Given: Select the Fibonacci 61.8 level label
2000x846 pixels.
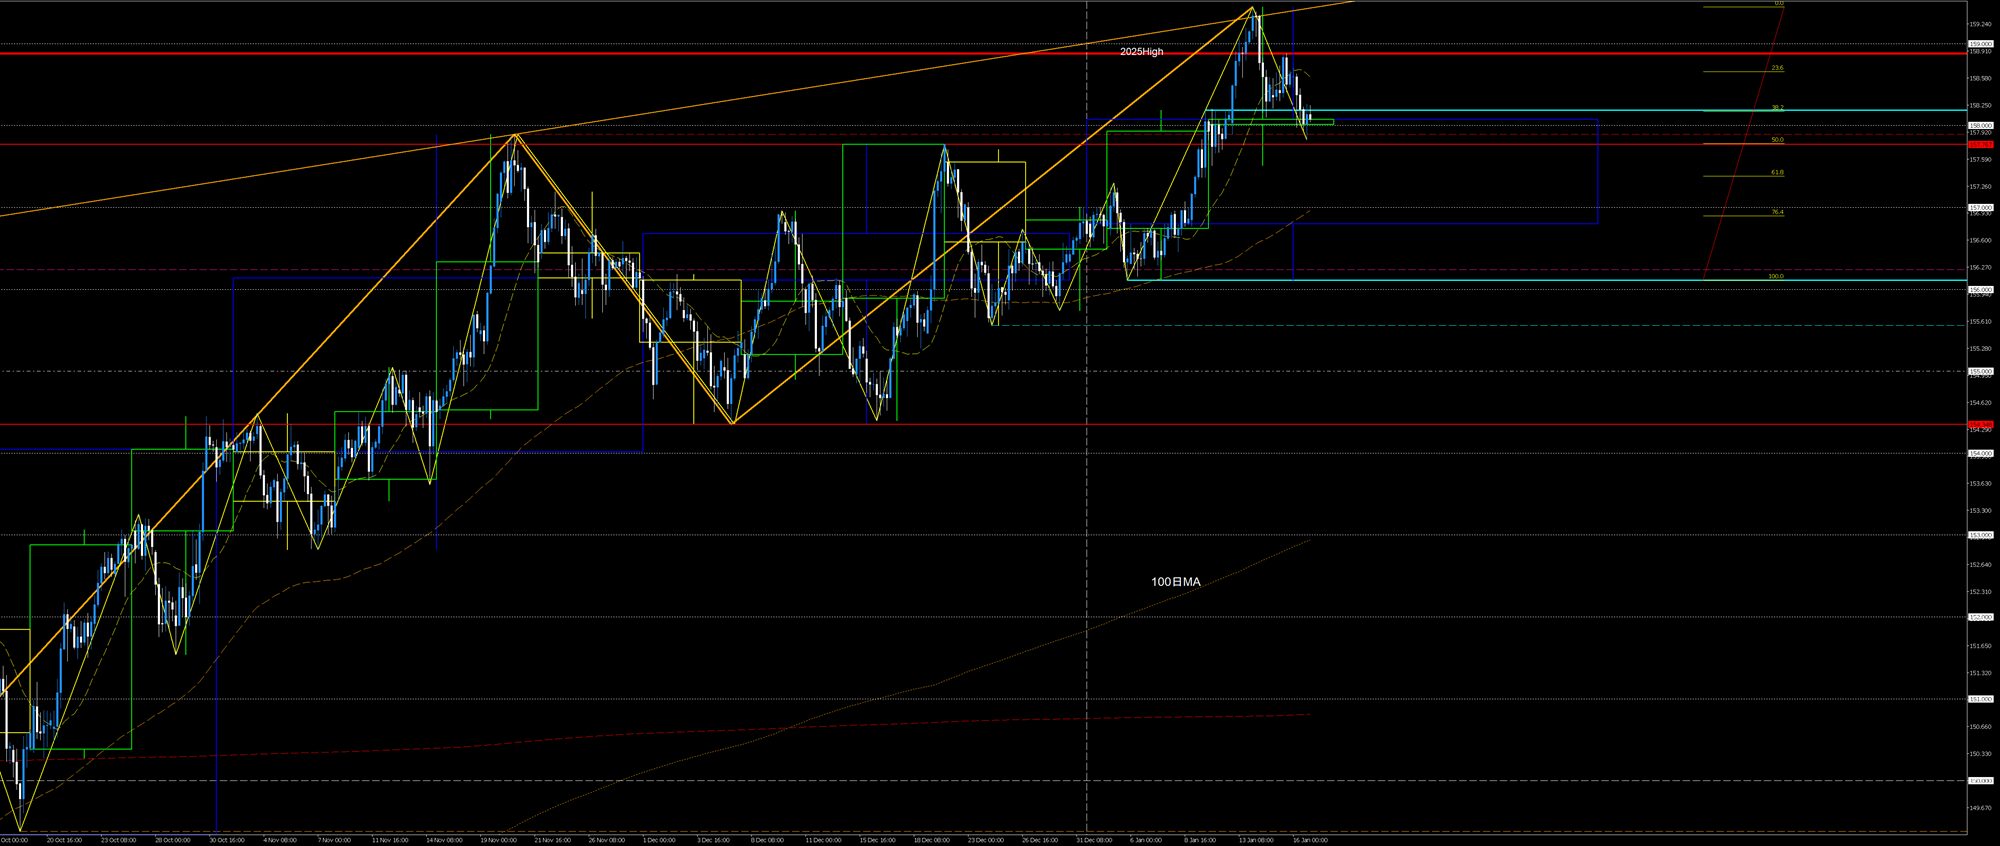Looking at the screenshot, I should click(1777, 172).
